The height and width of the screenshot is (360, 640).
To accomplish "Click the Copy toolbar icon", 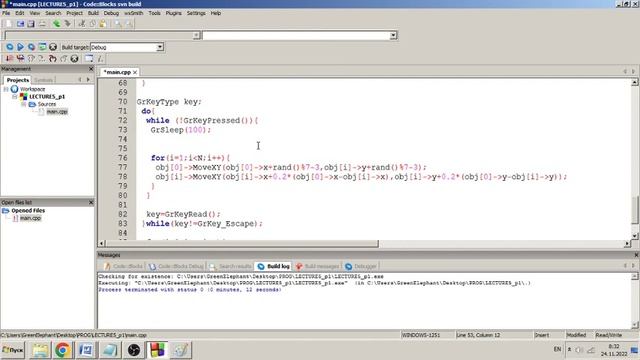I will click(x=92, y=24).
